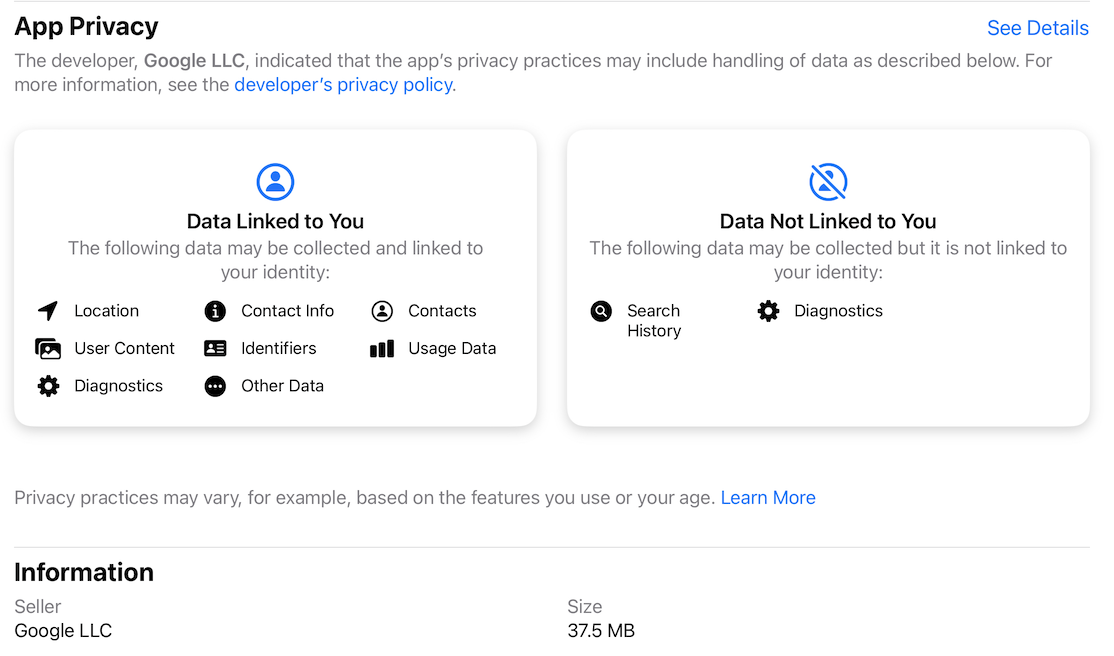Click the Diagnostics gear in the Linked card
This screenshot has width=1114, height=656.
pyautogui.click(x=48, y=386)
